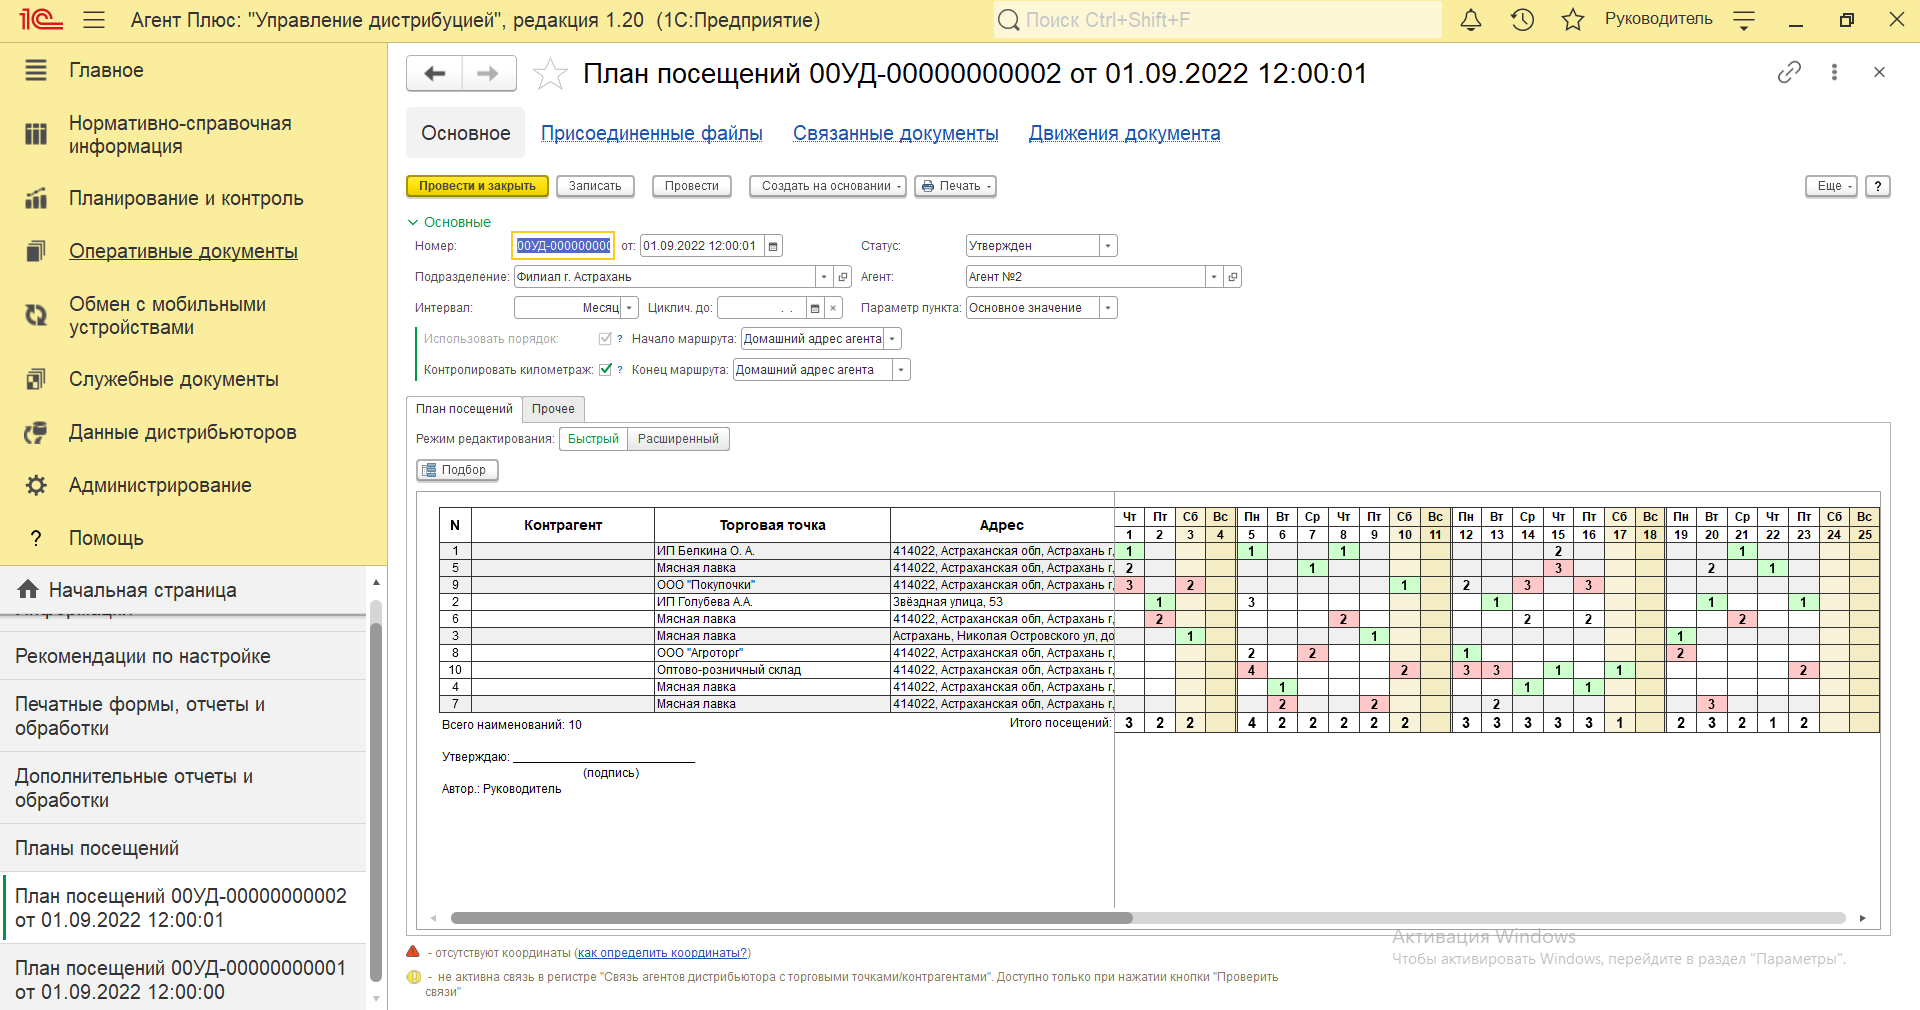Click open icon next to Агент field

(1233, 277)
